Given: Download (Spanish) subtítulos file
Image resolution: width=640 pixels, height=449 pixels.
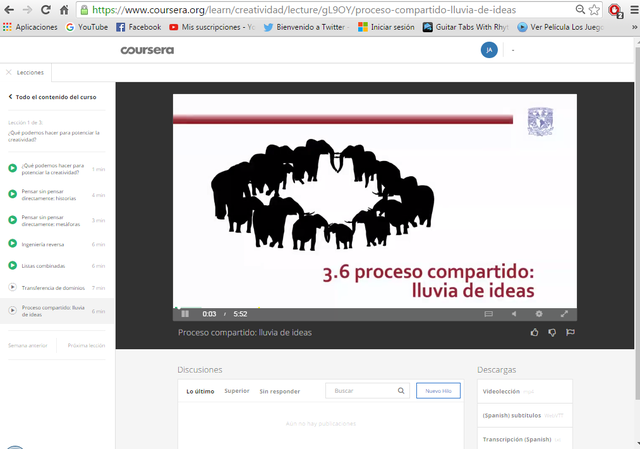Looking at the screenshot, I should coord(525,416).
